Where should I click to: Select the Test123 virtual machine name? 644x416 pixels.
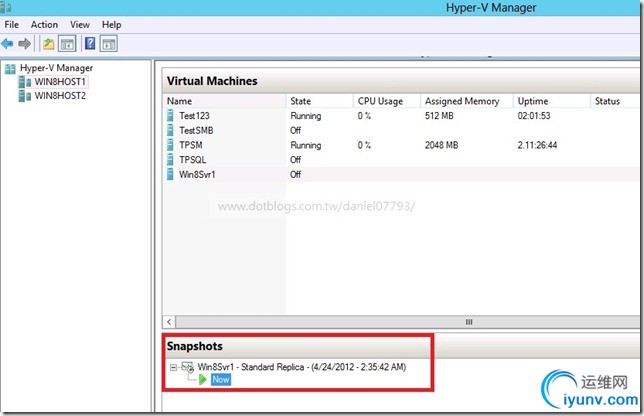pos(194,116)
